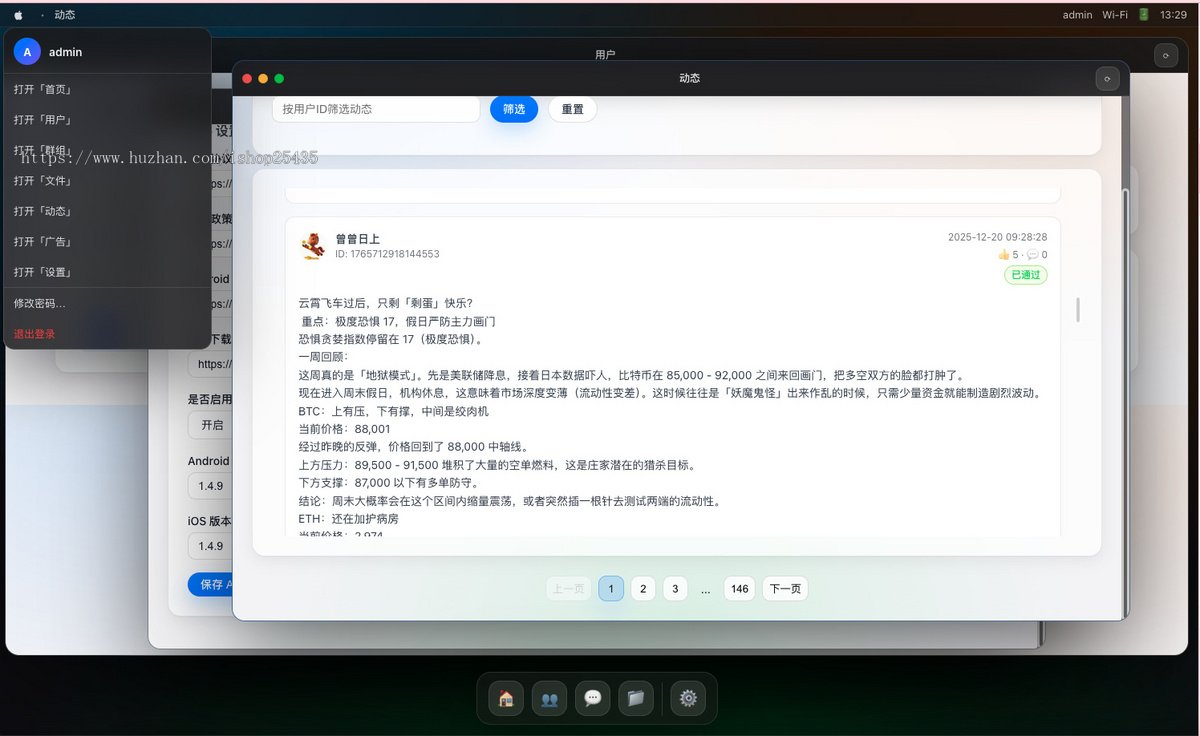This screenshot has height=736, width=1200.
Task: Go to page 146 in pagination
Action: tap(739, 588)
